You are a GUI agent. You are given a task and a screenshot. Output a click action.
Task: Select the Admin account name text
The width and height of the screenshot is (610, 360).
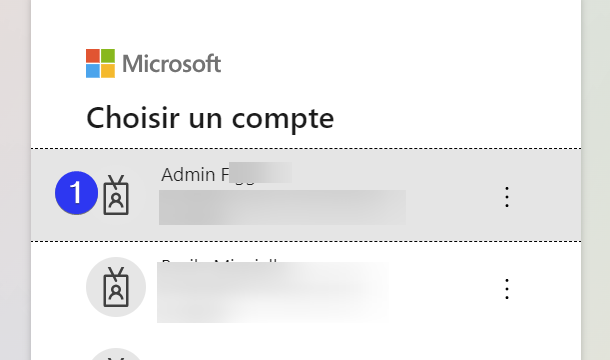coord(226,174)
